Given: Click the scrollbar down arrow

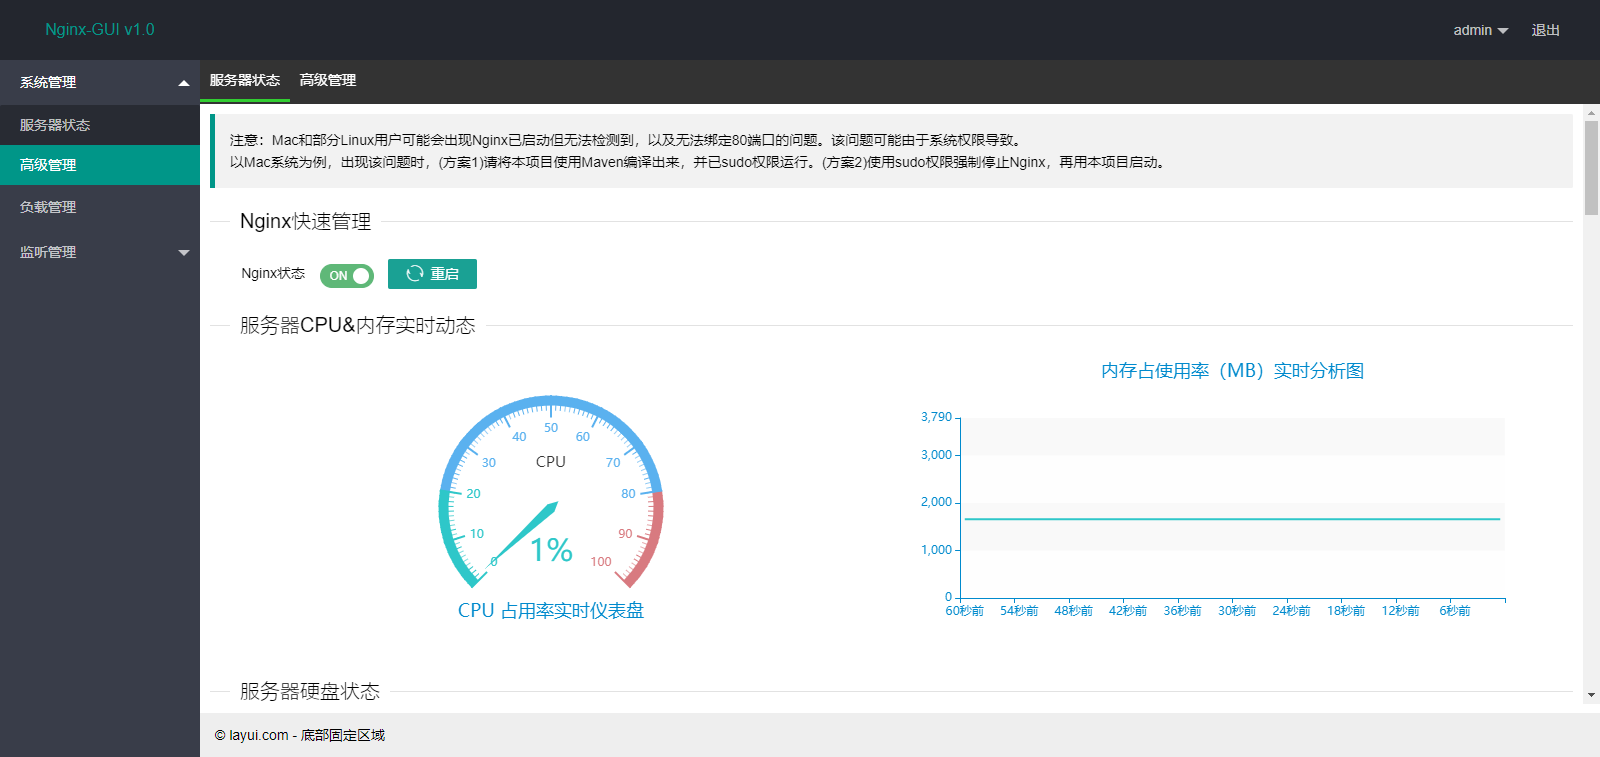Looking at the screenshot, I should (1591, 695).
